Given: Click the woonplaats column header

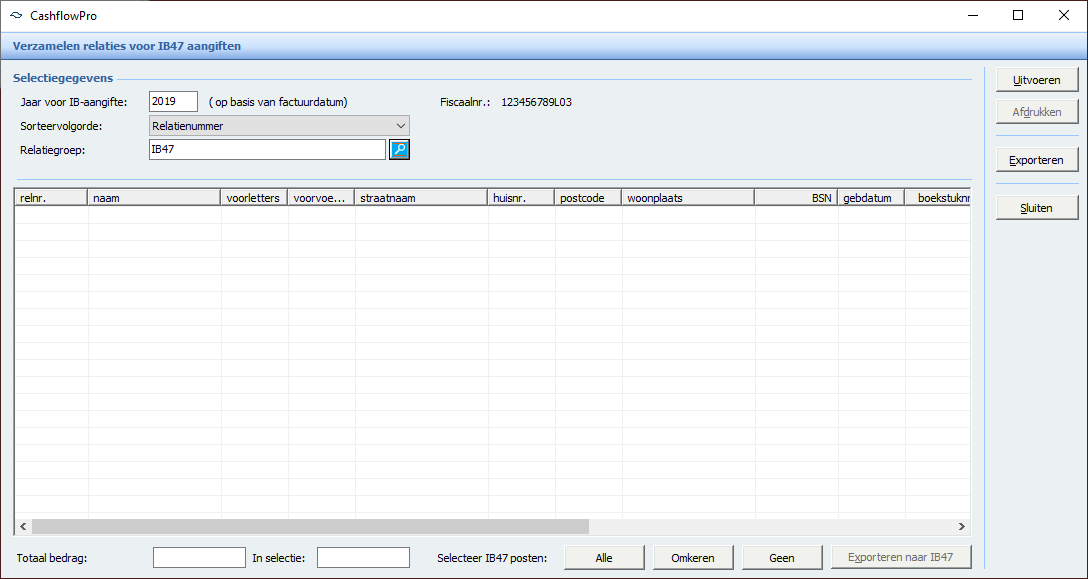Looking at the screenshot, I should [x=687, y=198].
